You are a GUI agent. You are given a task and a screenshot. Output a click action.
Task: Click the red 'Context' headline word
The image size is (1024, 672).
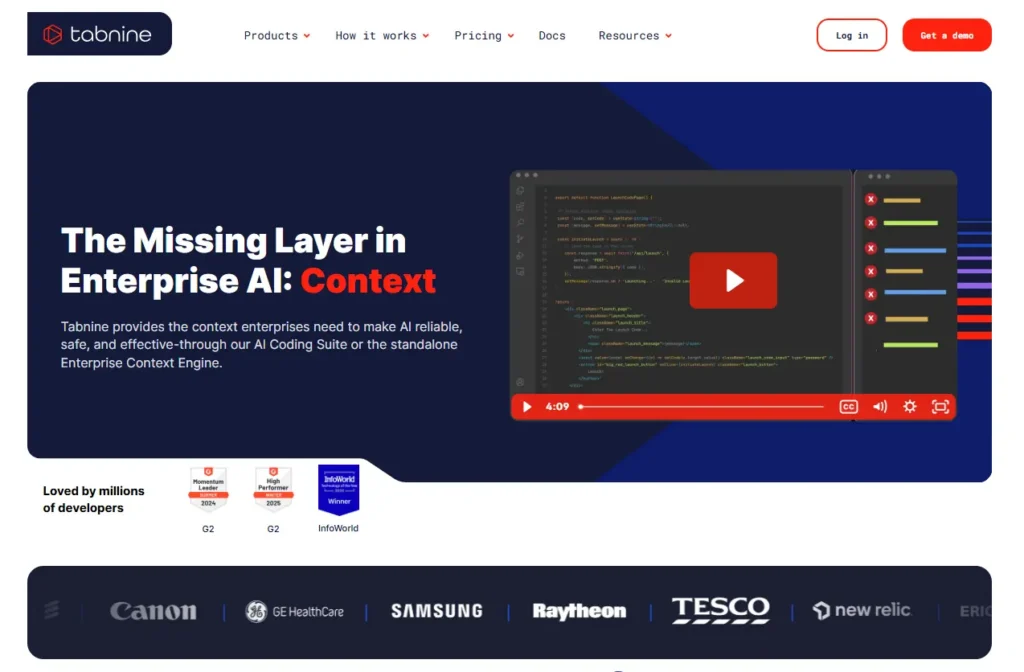click(x=368, y=281)
